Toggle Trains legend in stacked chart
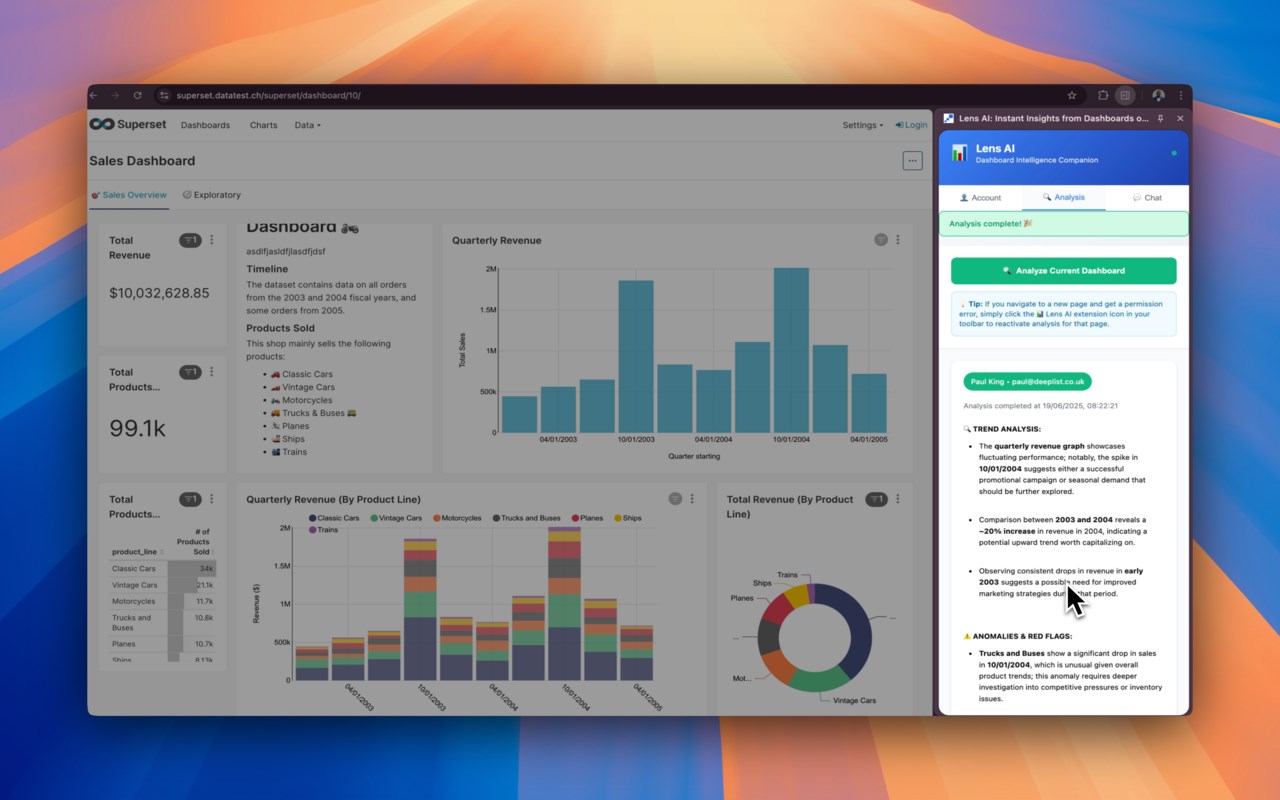Viewport: 1280px width, 800px height. (x=324, y=530)
